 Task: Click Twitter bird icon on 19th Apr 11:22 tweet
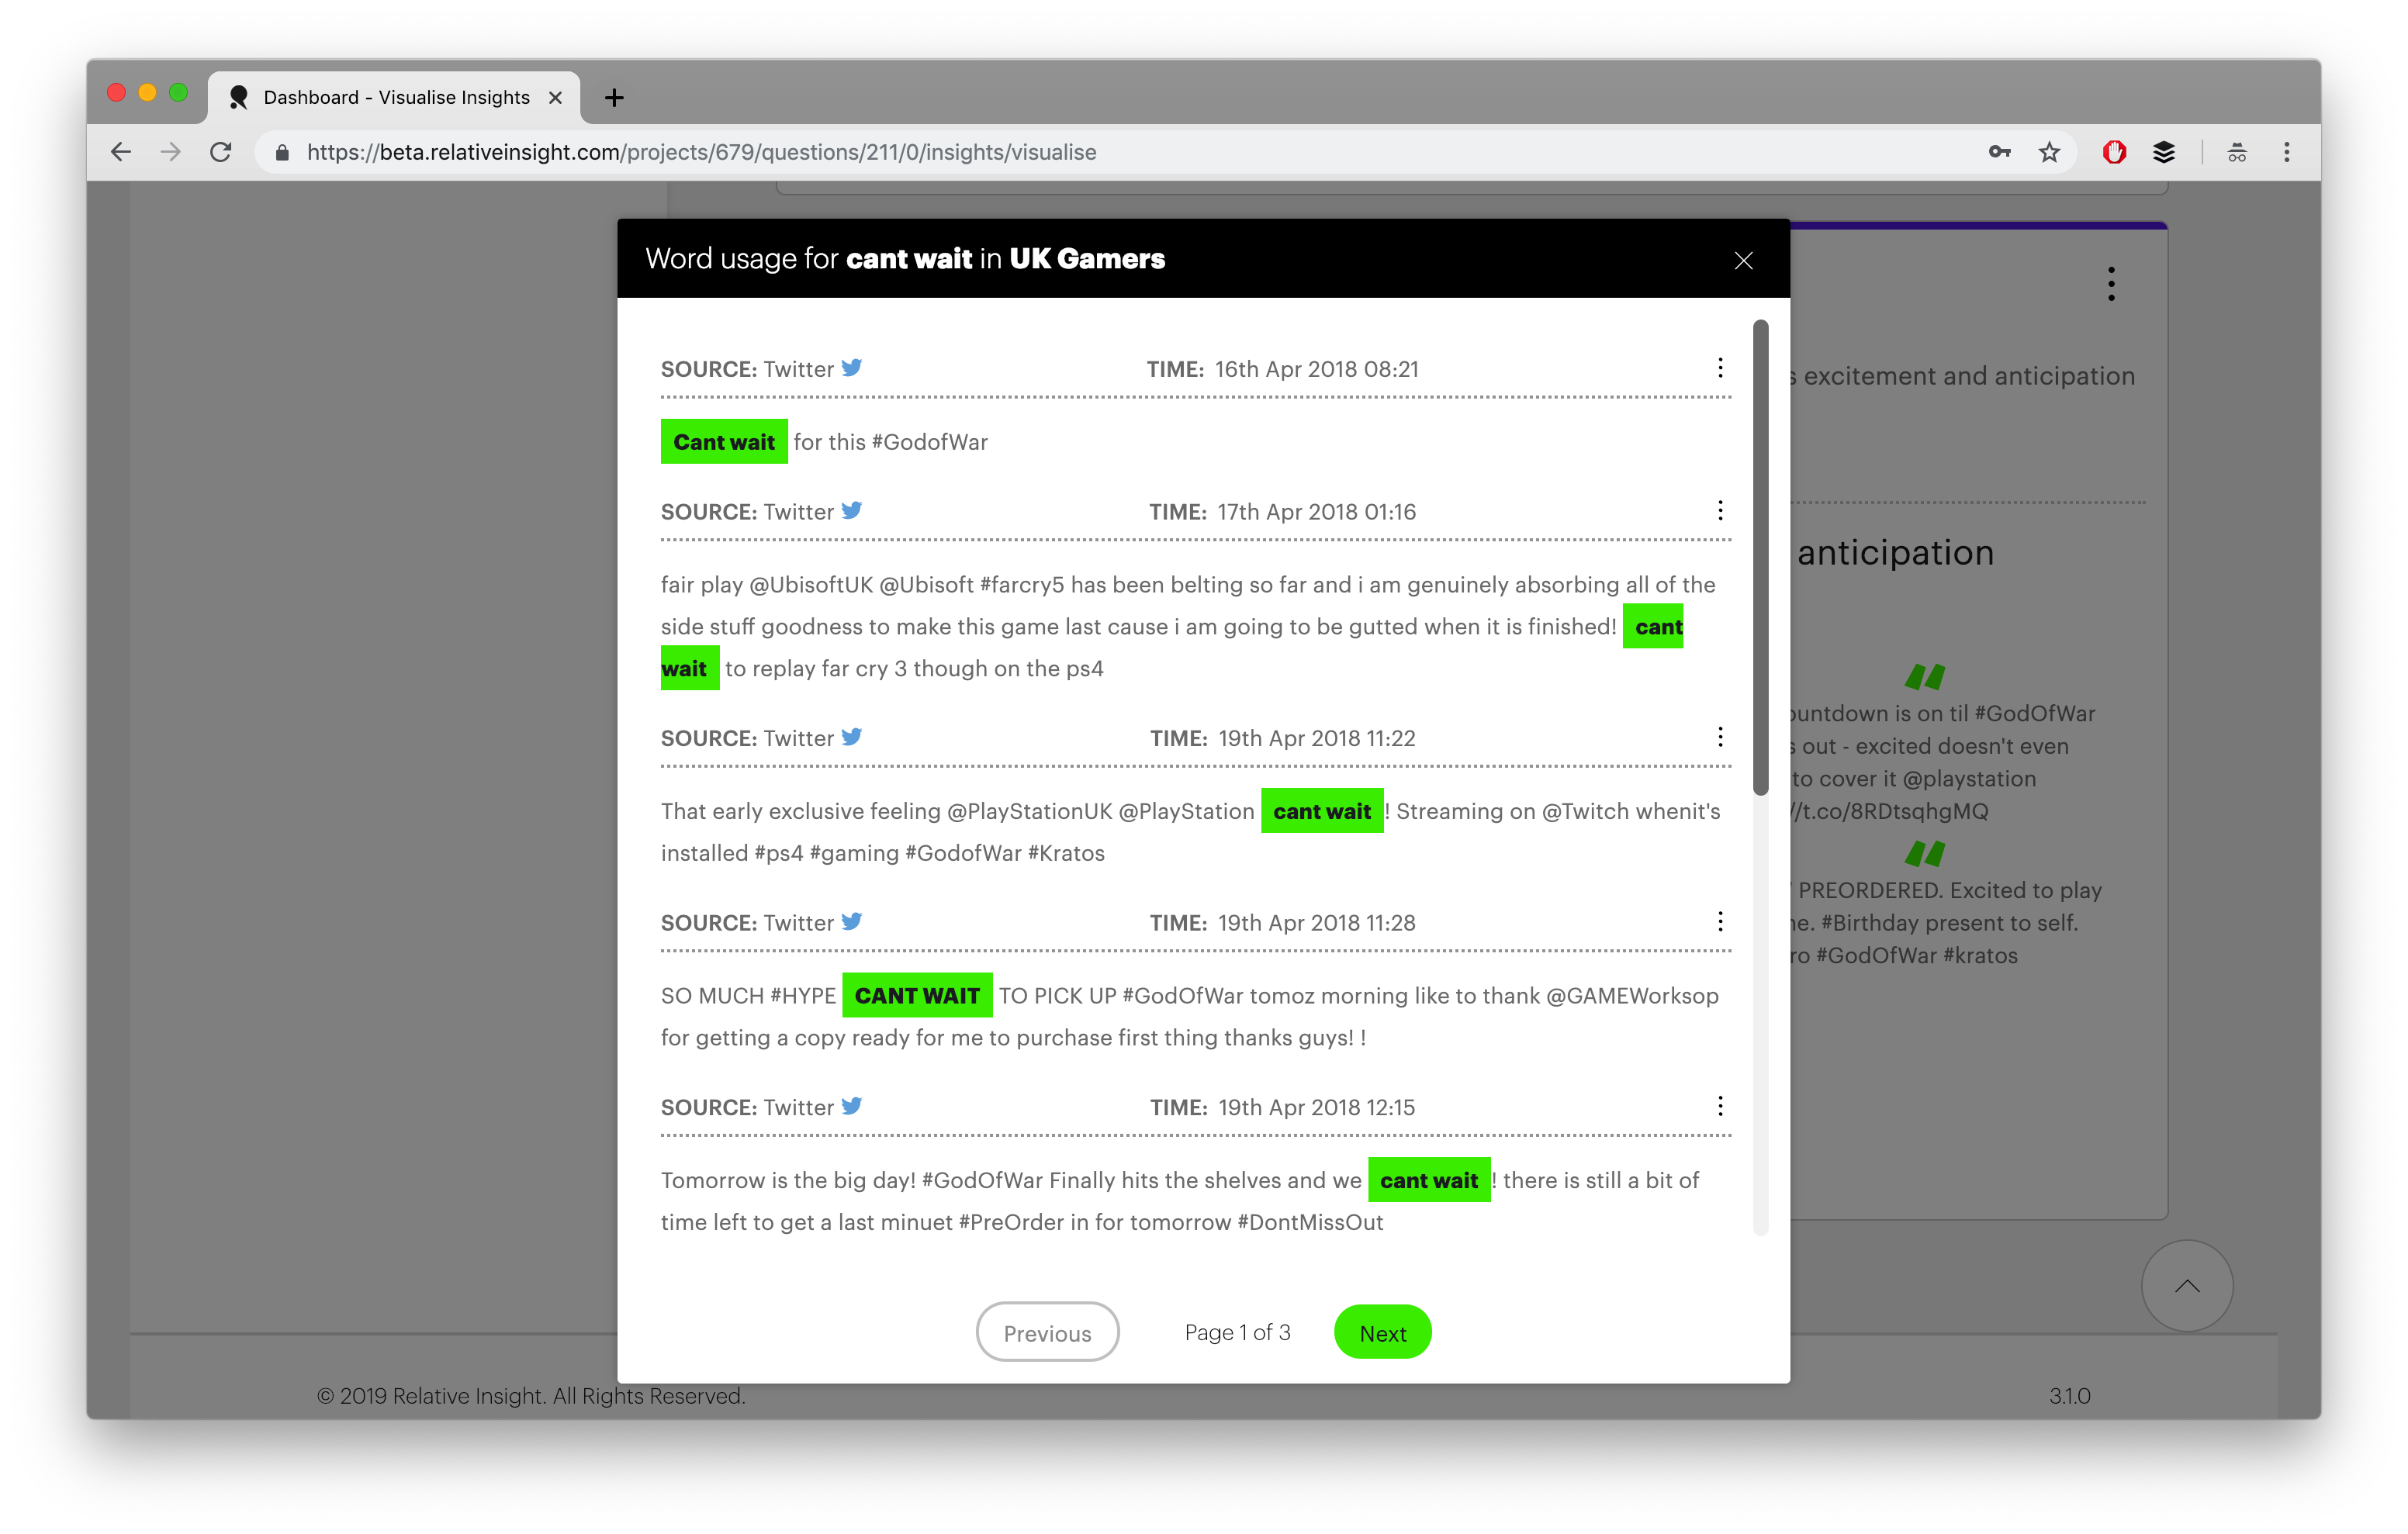click(x=852, y=737)
